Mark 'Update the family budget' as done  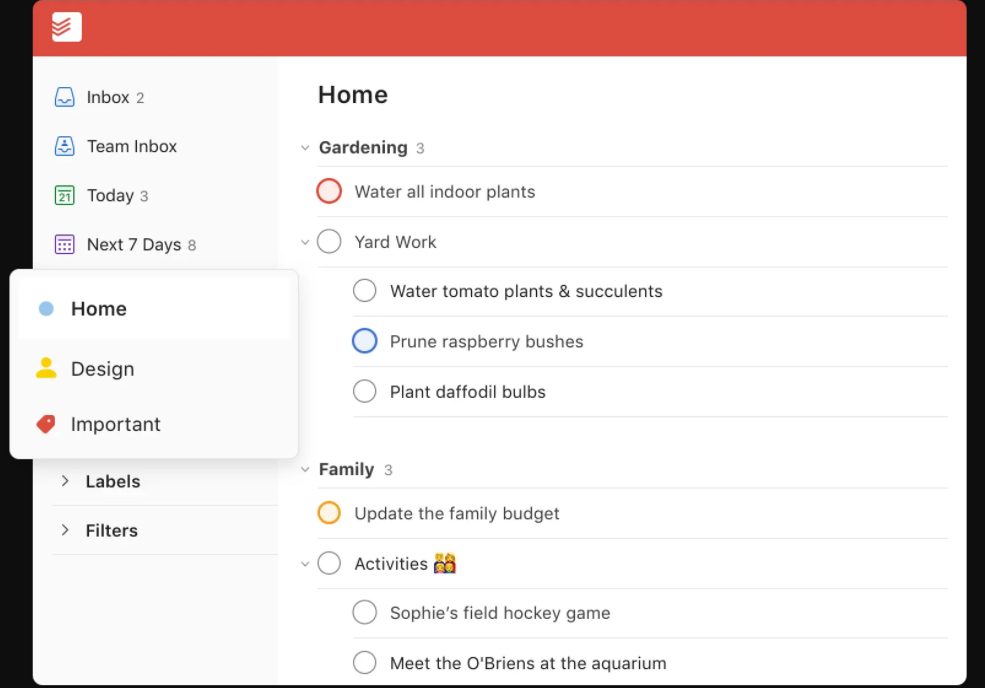tap(329, 513)
